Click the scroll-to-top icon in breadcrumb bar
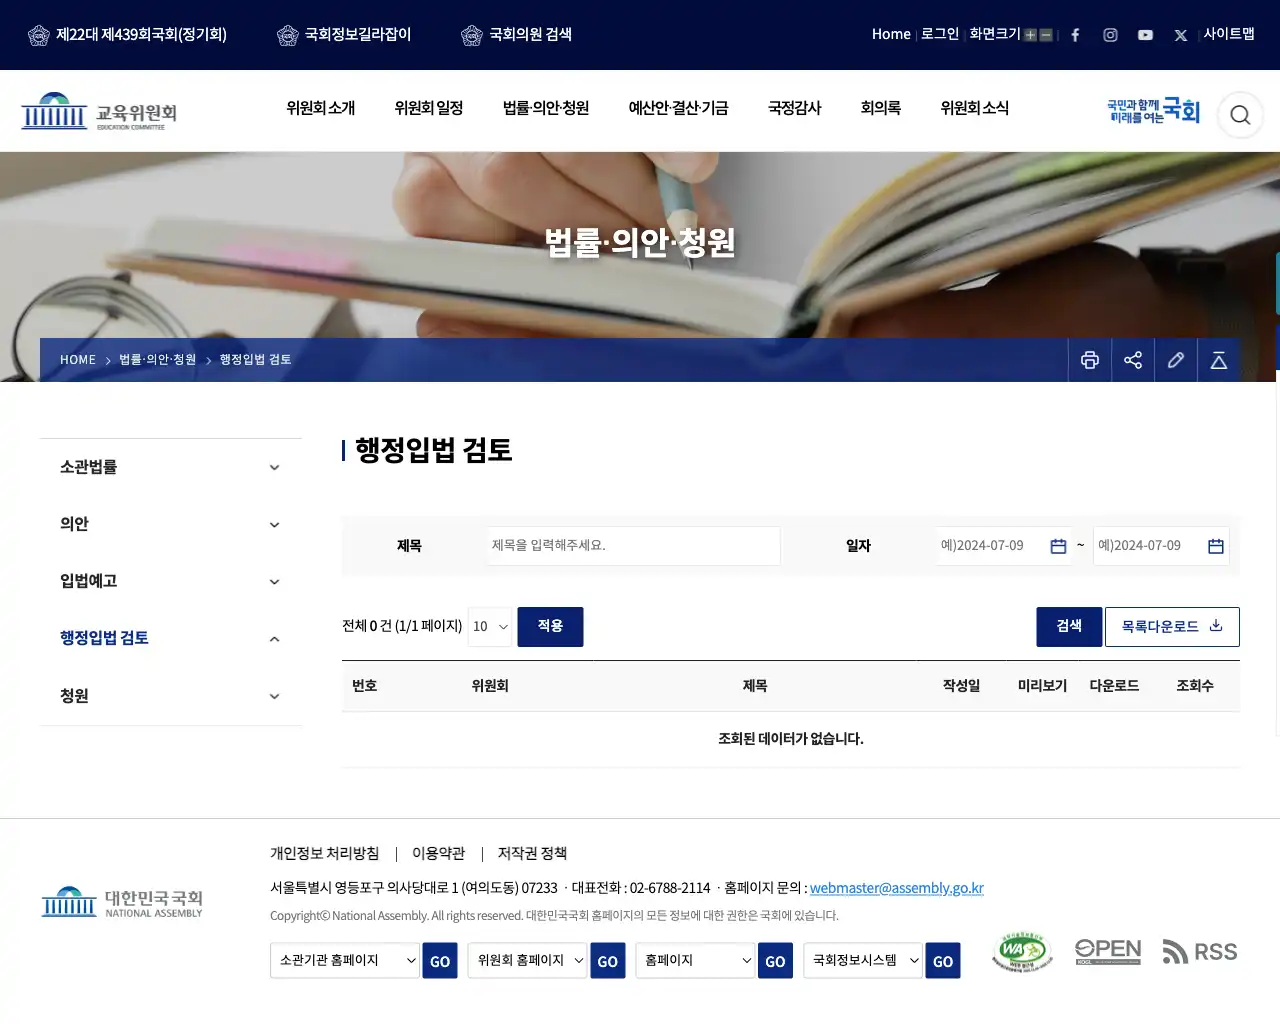 1219,360
